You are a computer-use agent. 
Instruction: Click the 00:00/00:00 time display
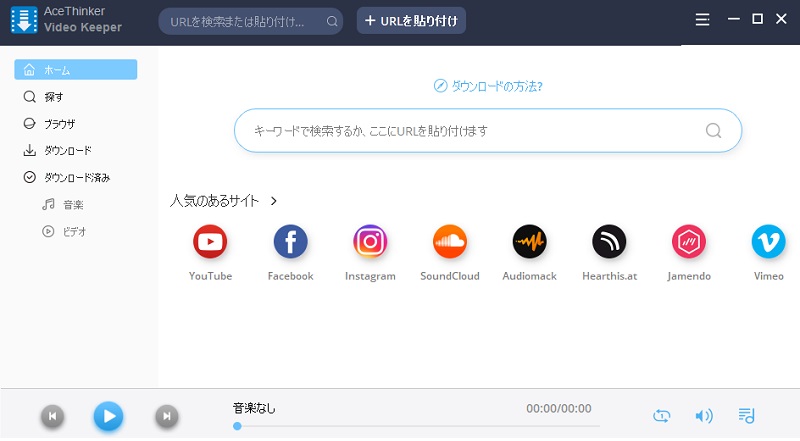[x=559, y=408]
